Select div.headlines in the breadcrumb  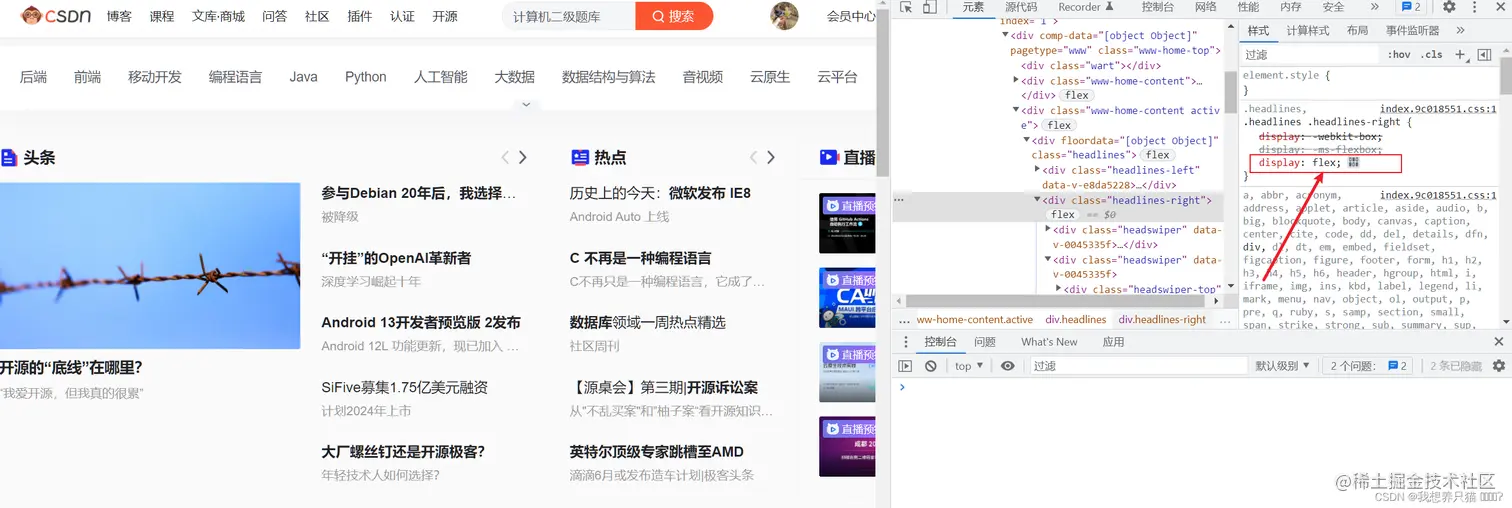(x=1076, y=320)
